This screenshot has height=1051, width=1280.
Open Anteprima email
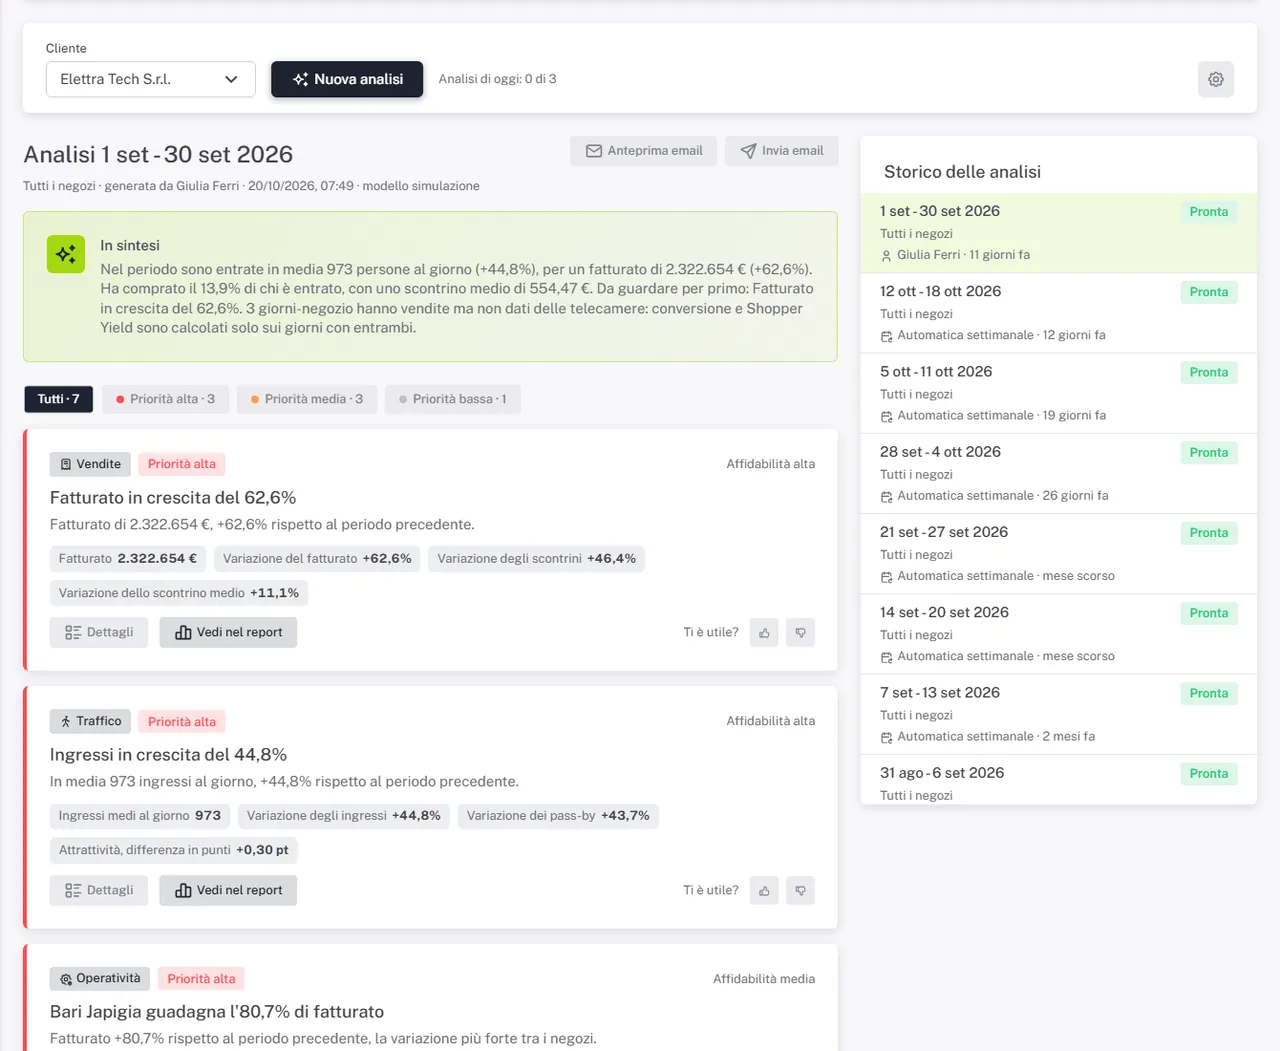coord(643,151)
